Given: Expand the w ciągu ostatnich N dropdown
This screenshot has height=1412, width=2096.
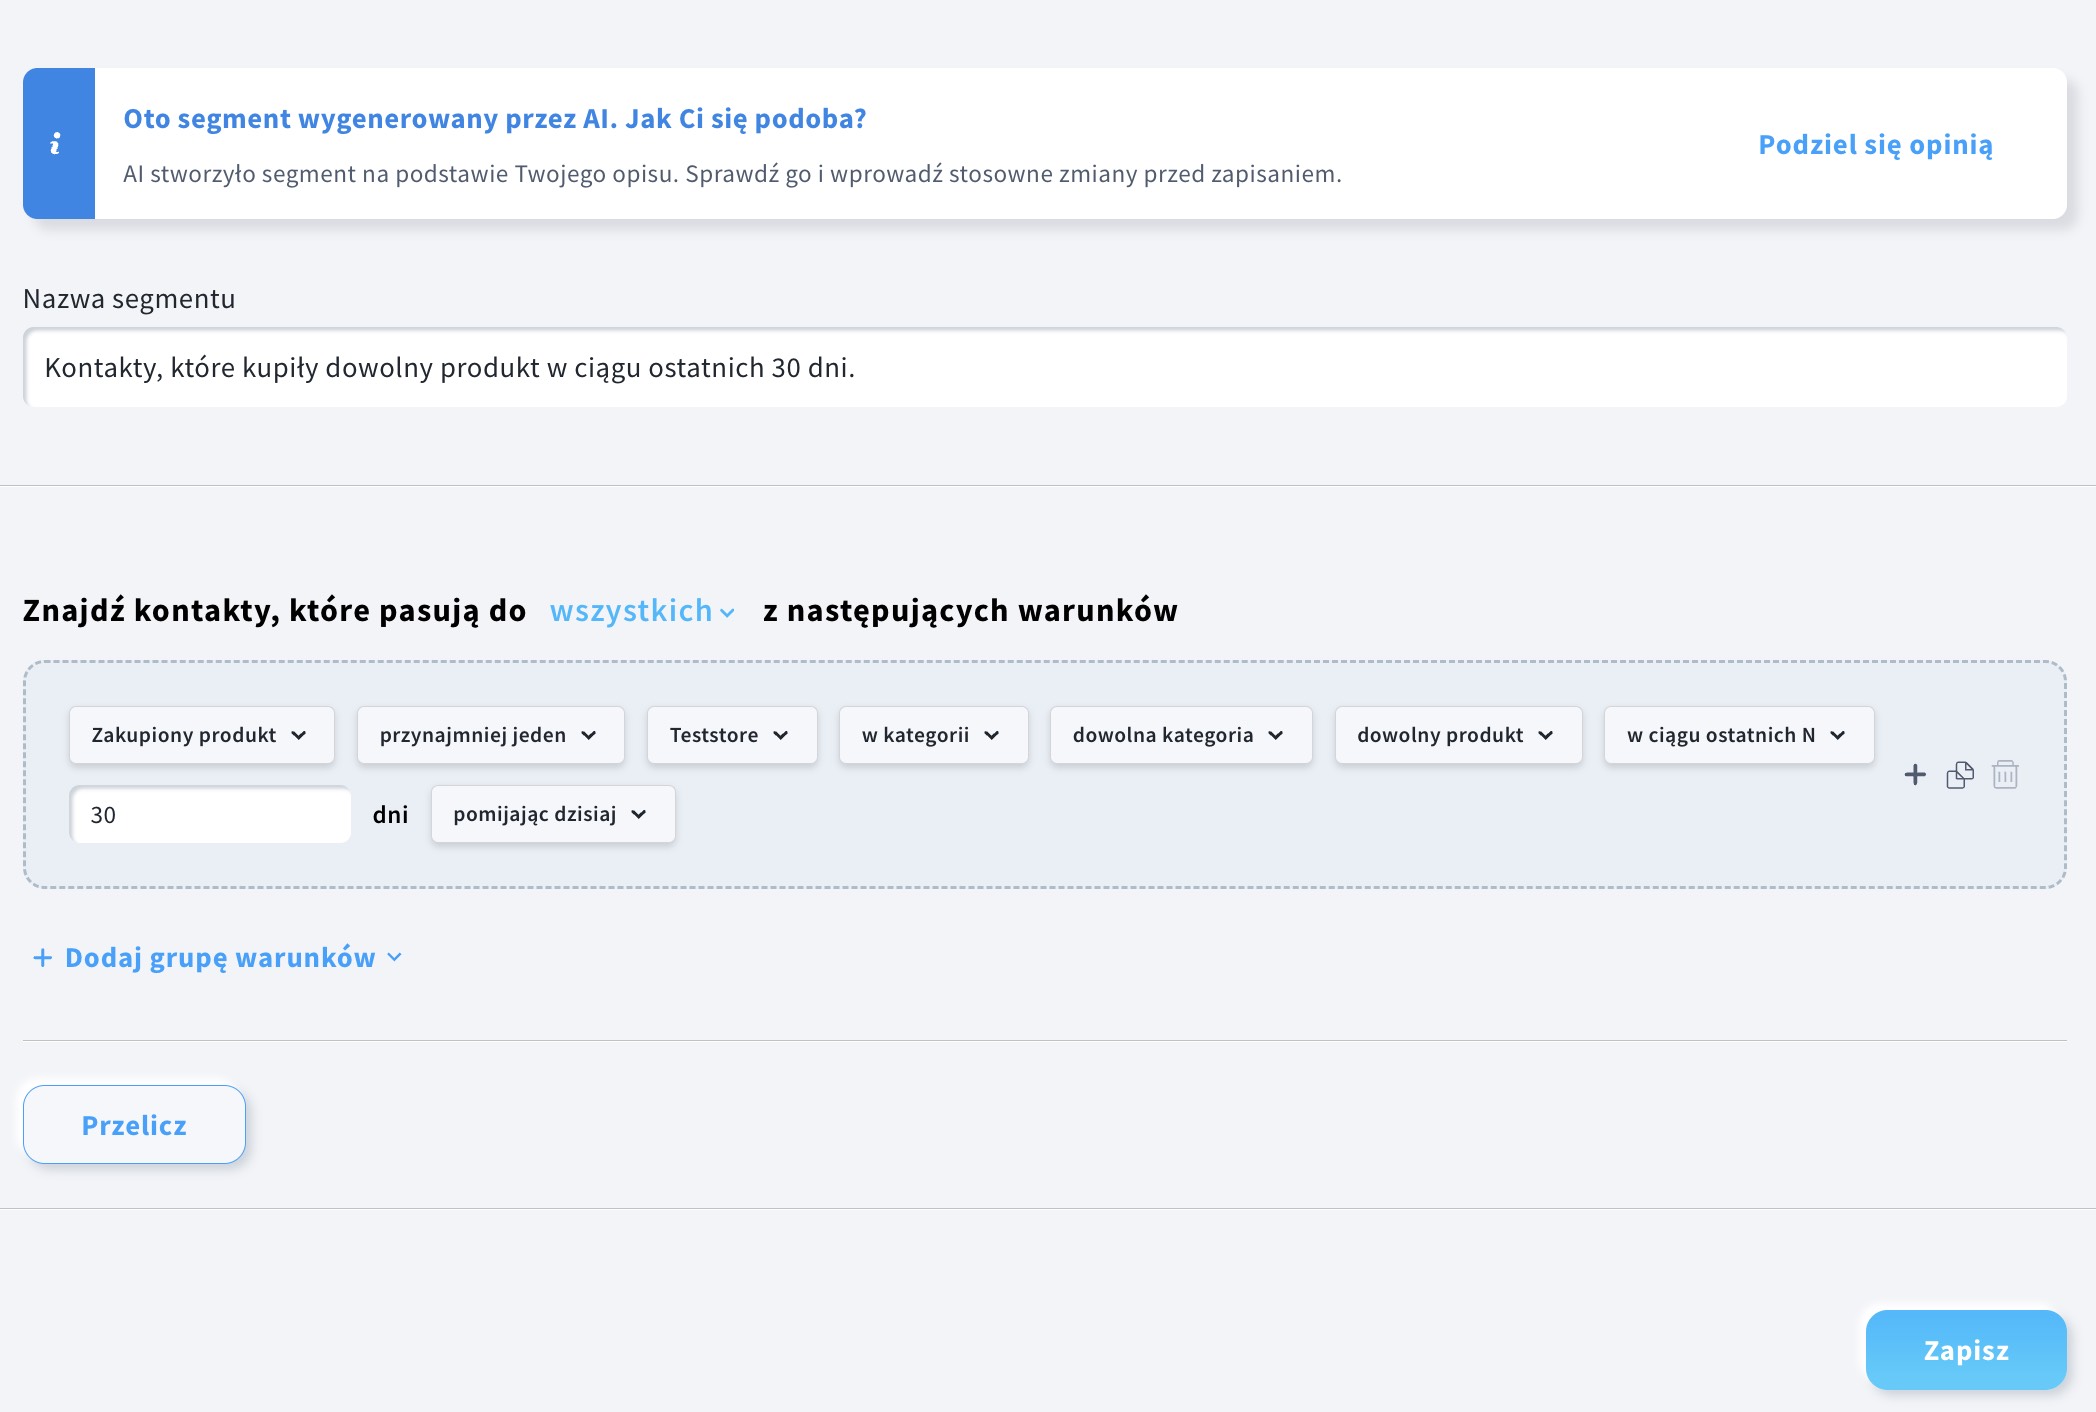Looking at the screenshot, I should pos(1737,736).
